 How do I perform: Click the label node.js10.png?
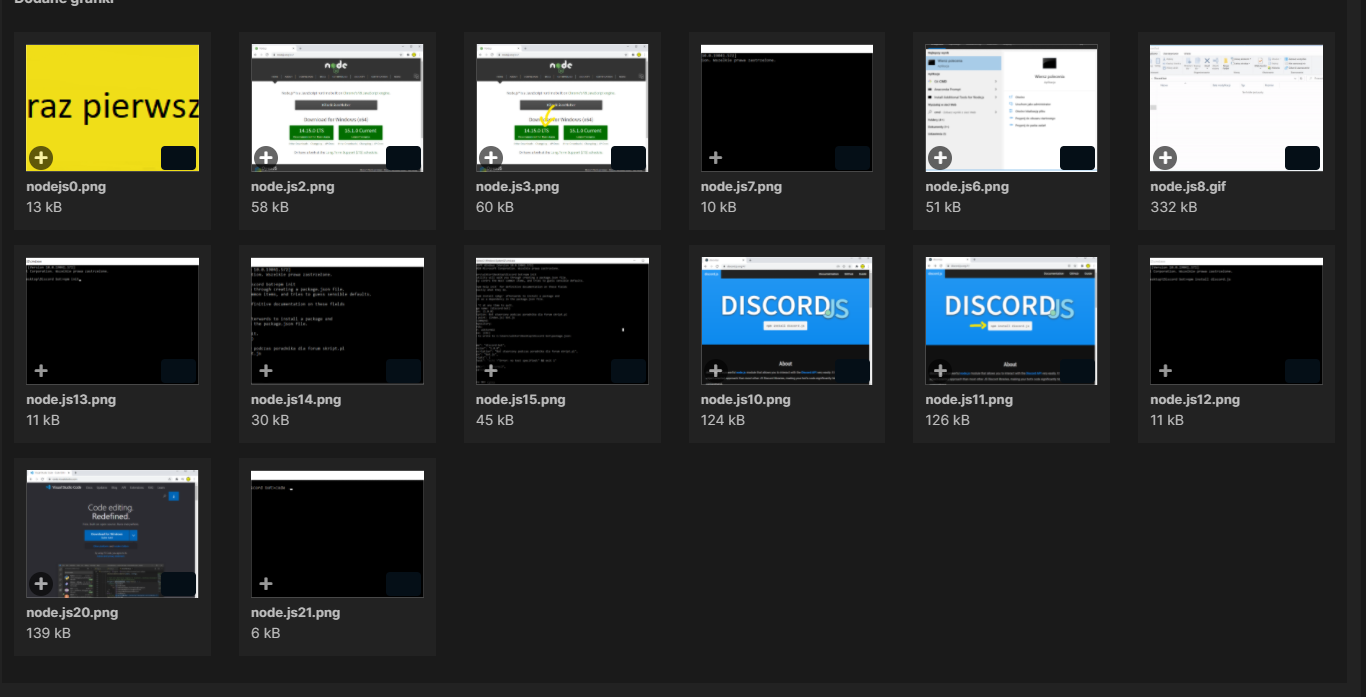tap(746, 400)
